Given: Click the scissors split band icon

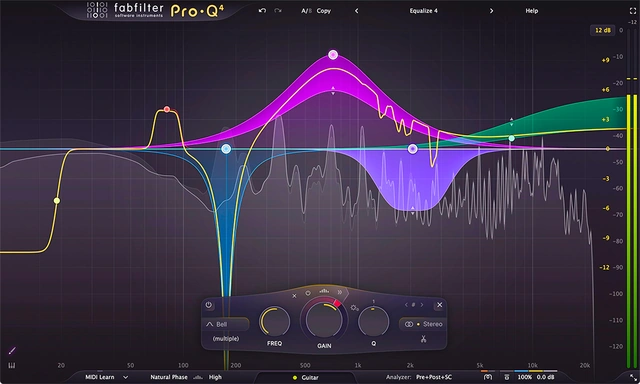Looking at the screenshot, I should point(423,339).
